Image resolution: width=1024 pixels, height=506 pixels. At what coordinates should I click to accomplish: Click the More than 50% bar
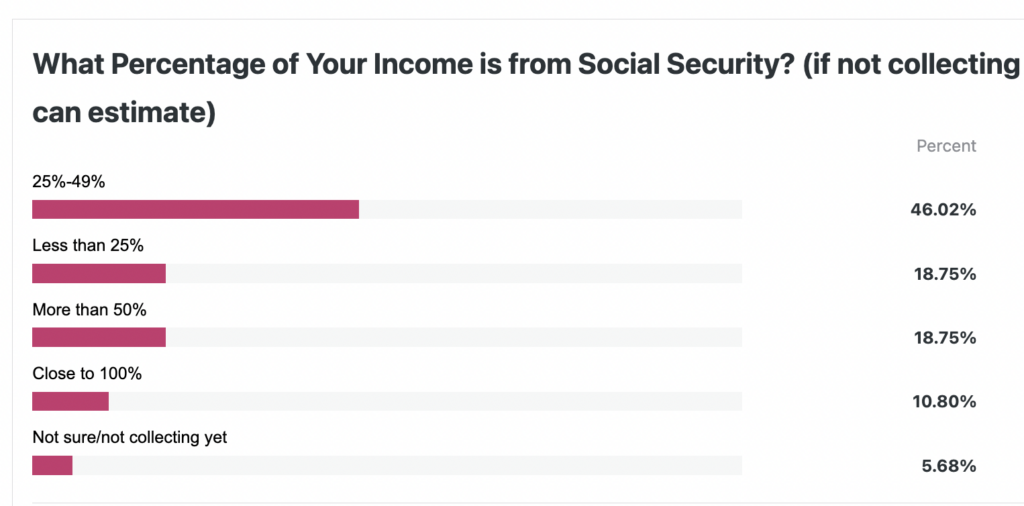(x=99, y=338)
